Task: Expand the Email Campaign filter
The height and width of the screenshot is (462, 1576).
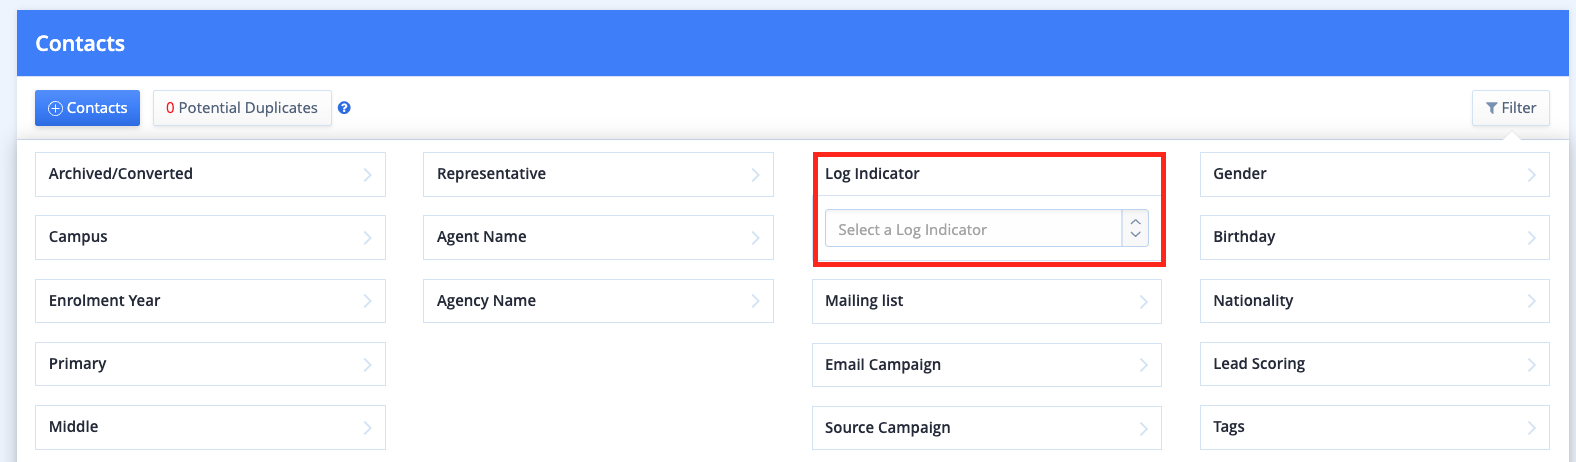Action: [x=986, y=365]
